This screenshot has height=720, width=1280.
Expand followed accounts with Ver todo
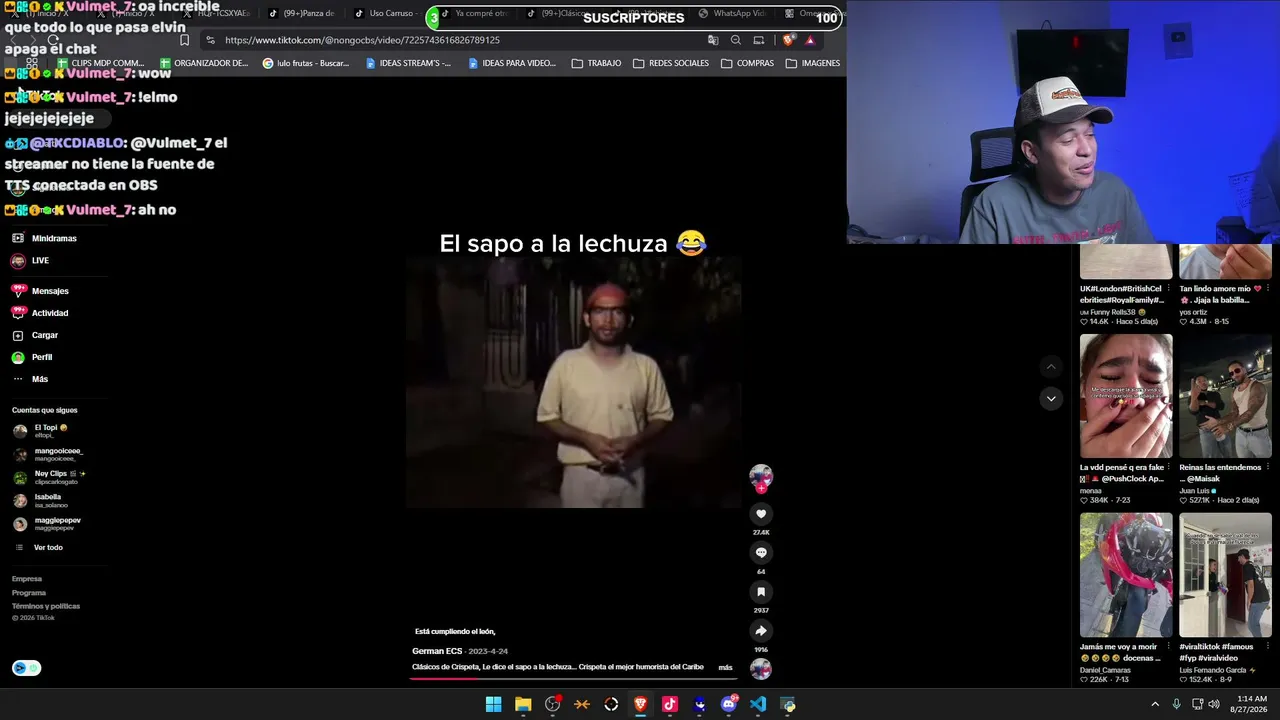(x=38, y=547)
